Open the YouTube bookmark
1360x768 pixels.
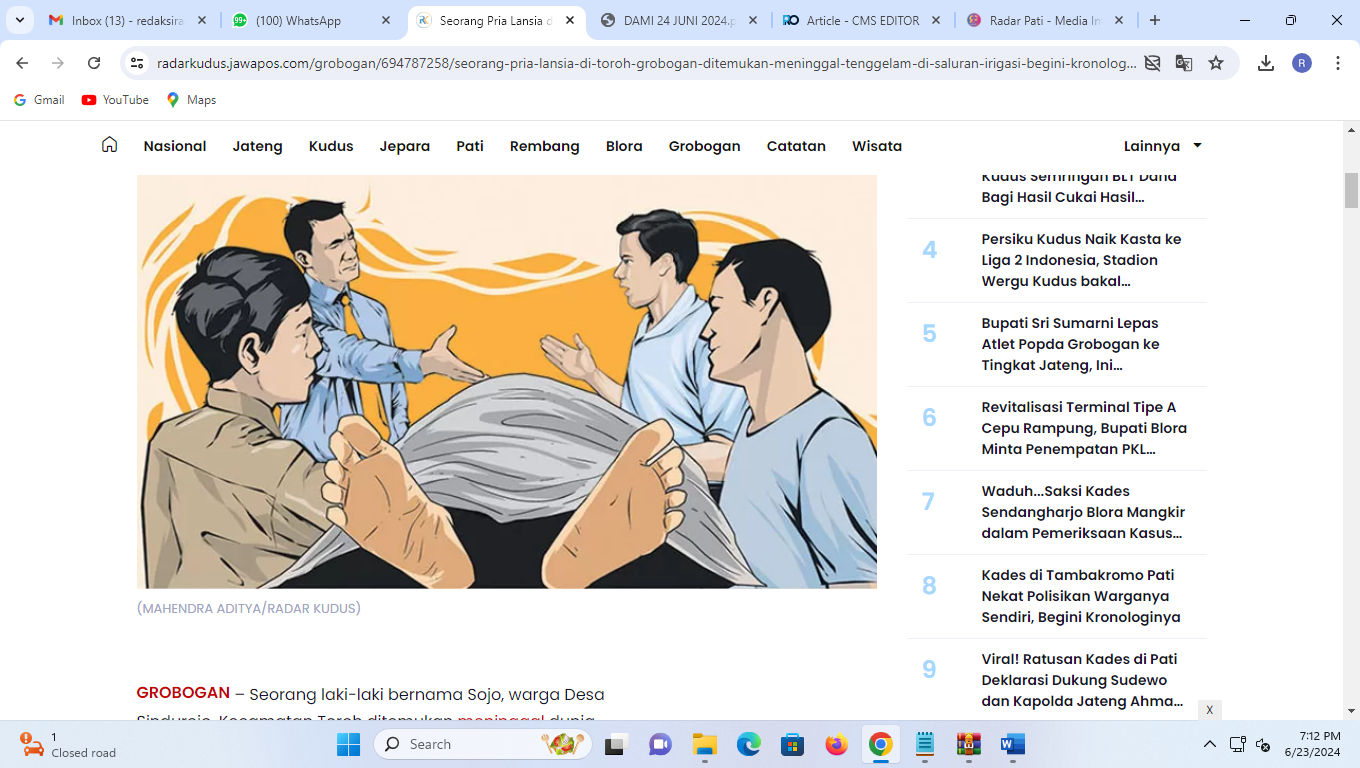tap(115, 100)
